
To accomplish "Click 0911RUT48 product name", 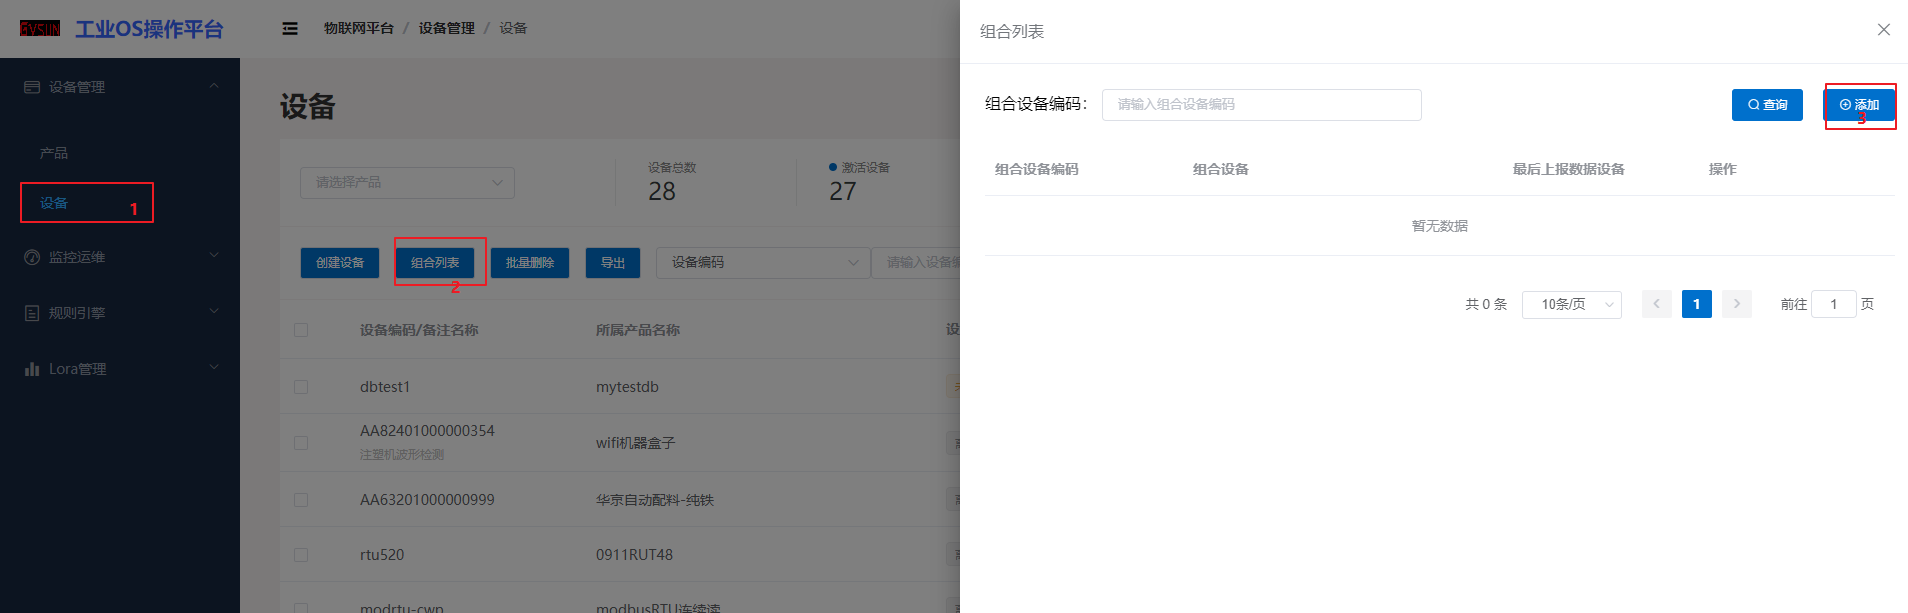I will [634, 555].
